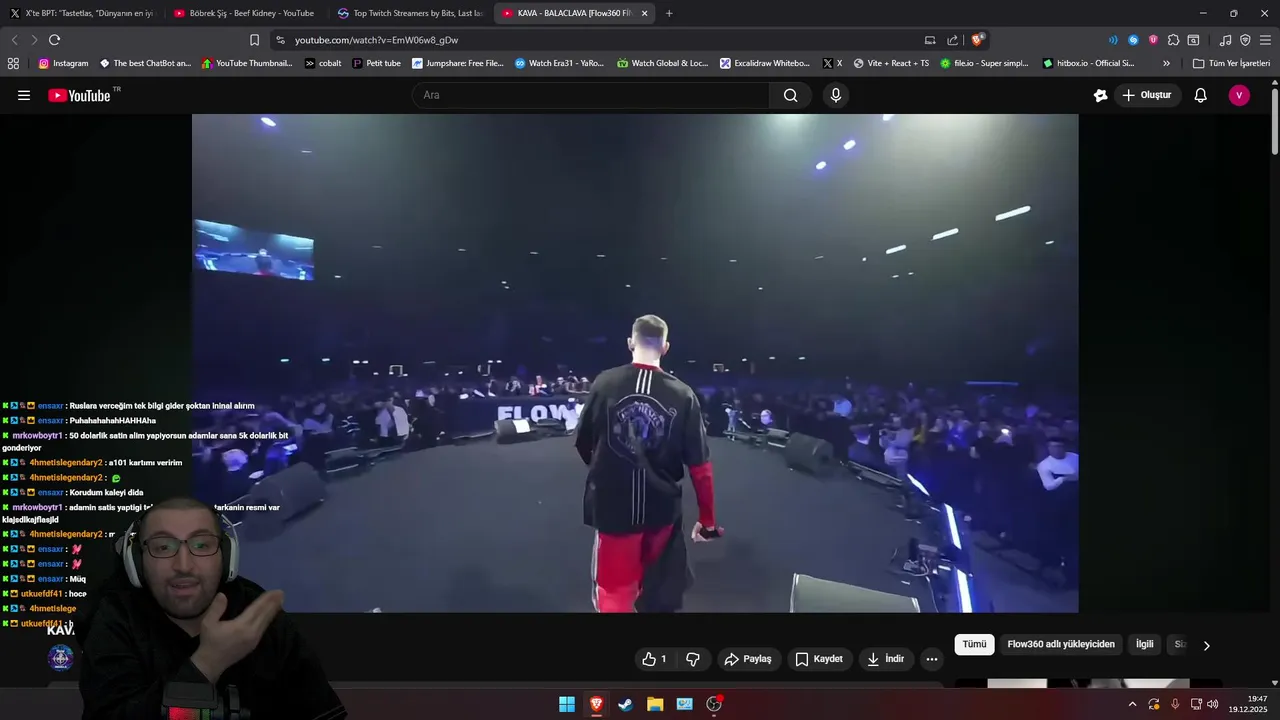Switch to X'te BPT tab
Screen dimensions: 1280x720
point(82,13)
